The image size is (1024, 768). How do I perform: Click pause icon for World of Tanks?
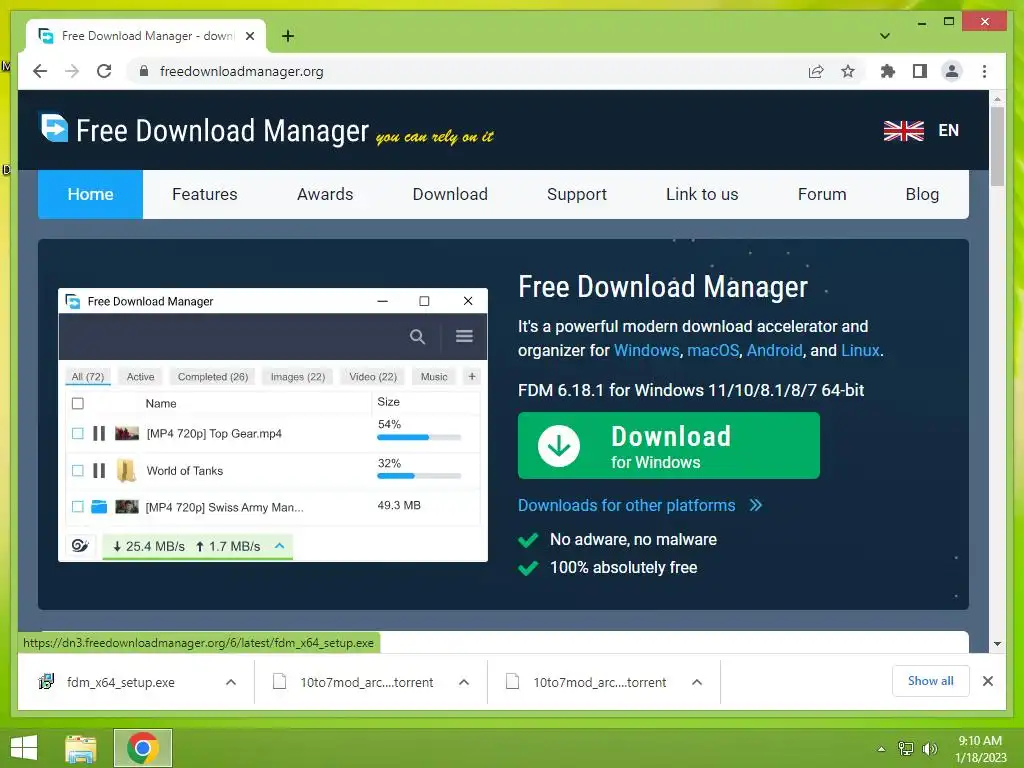click(99, 470)
